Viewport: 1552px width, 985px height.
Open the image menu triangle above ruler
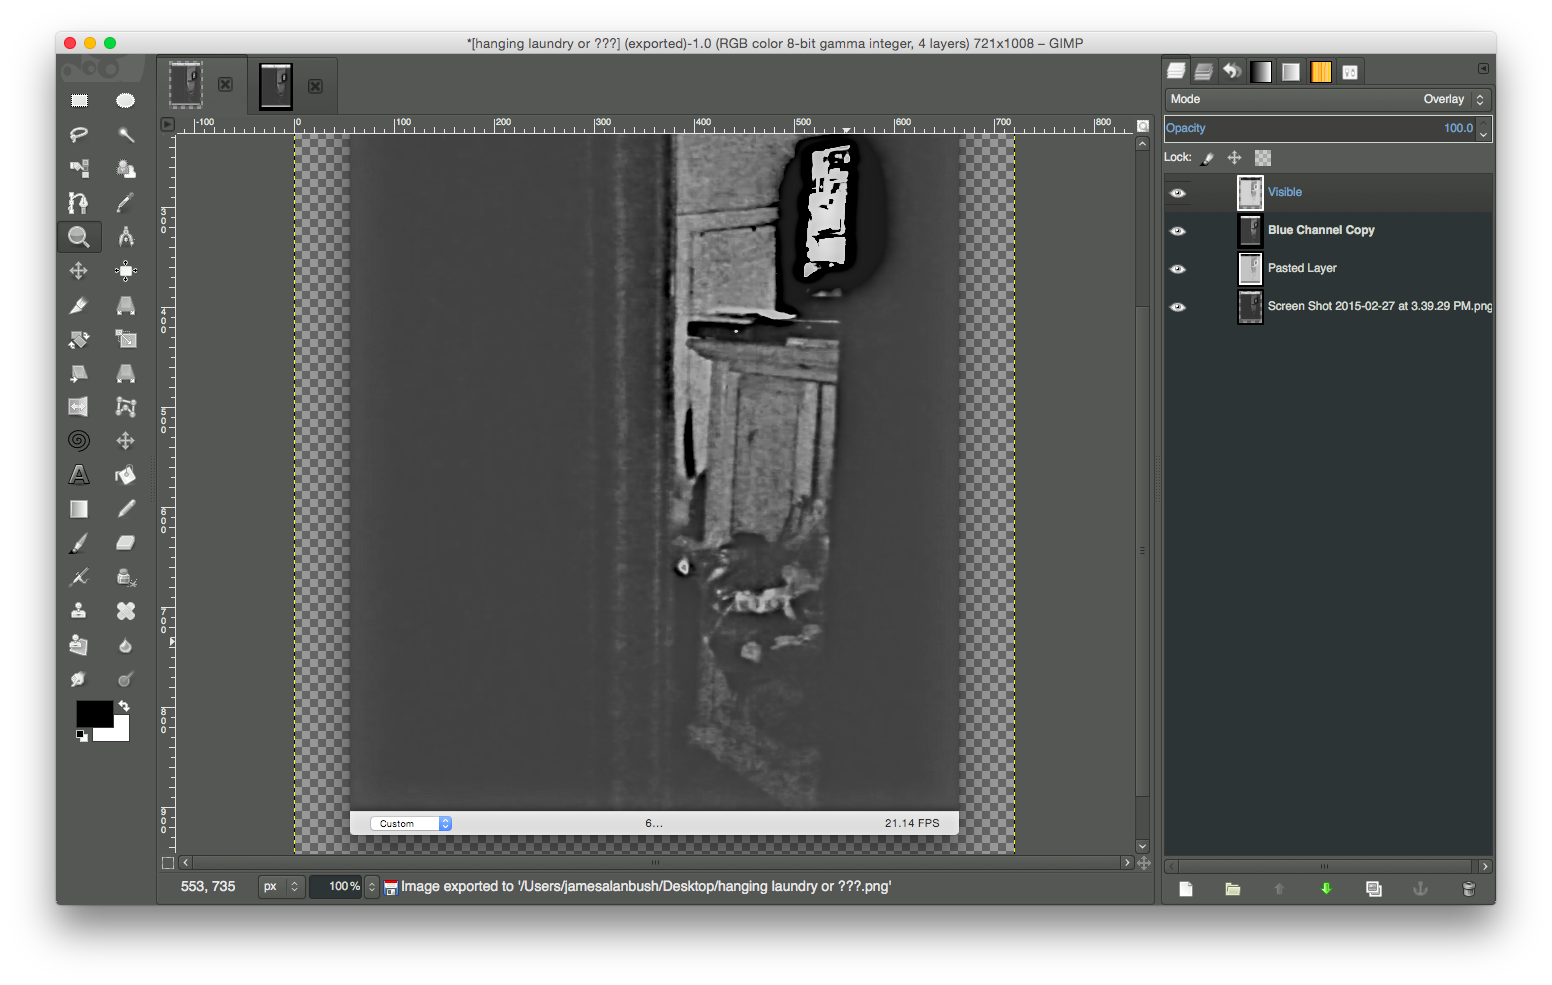[x=168, y=125]
